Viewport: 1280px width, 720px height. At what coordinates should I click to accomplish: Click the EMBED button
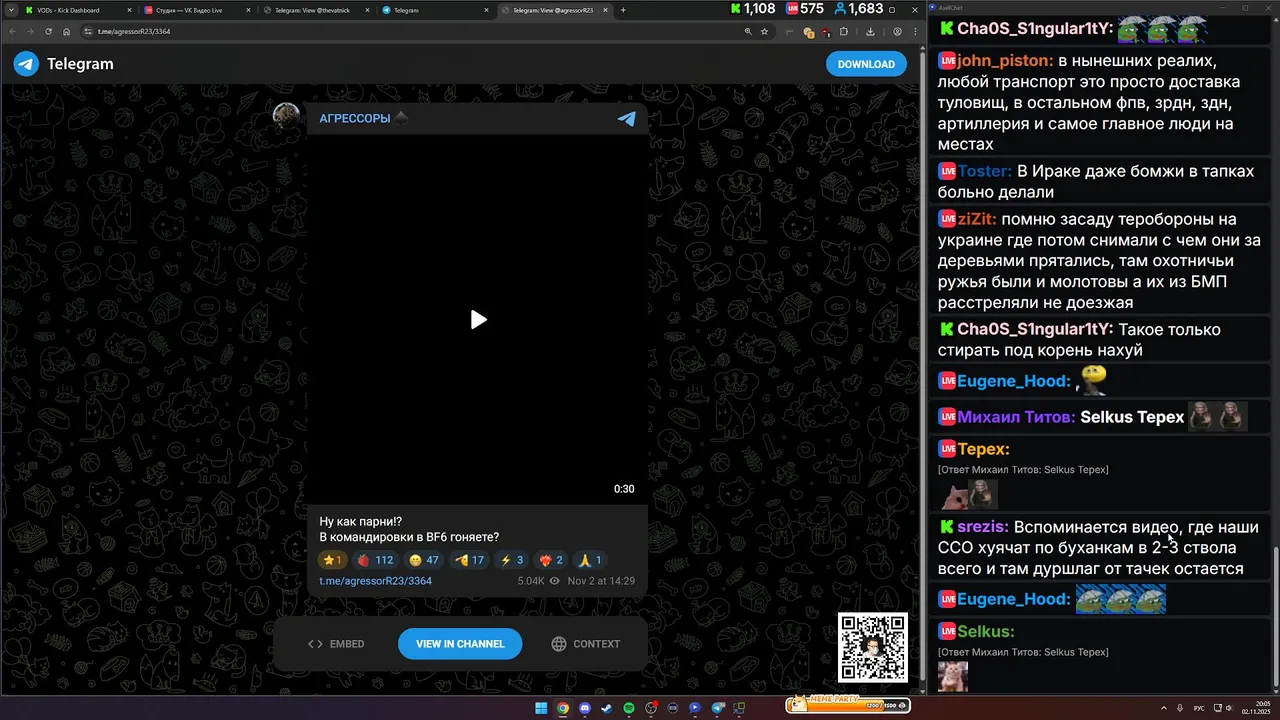(336, 644)
